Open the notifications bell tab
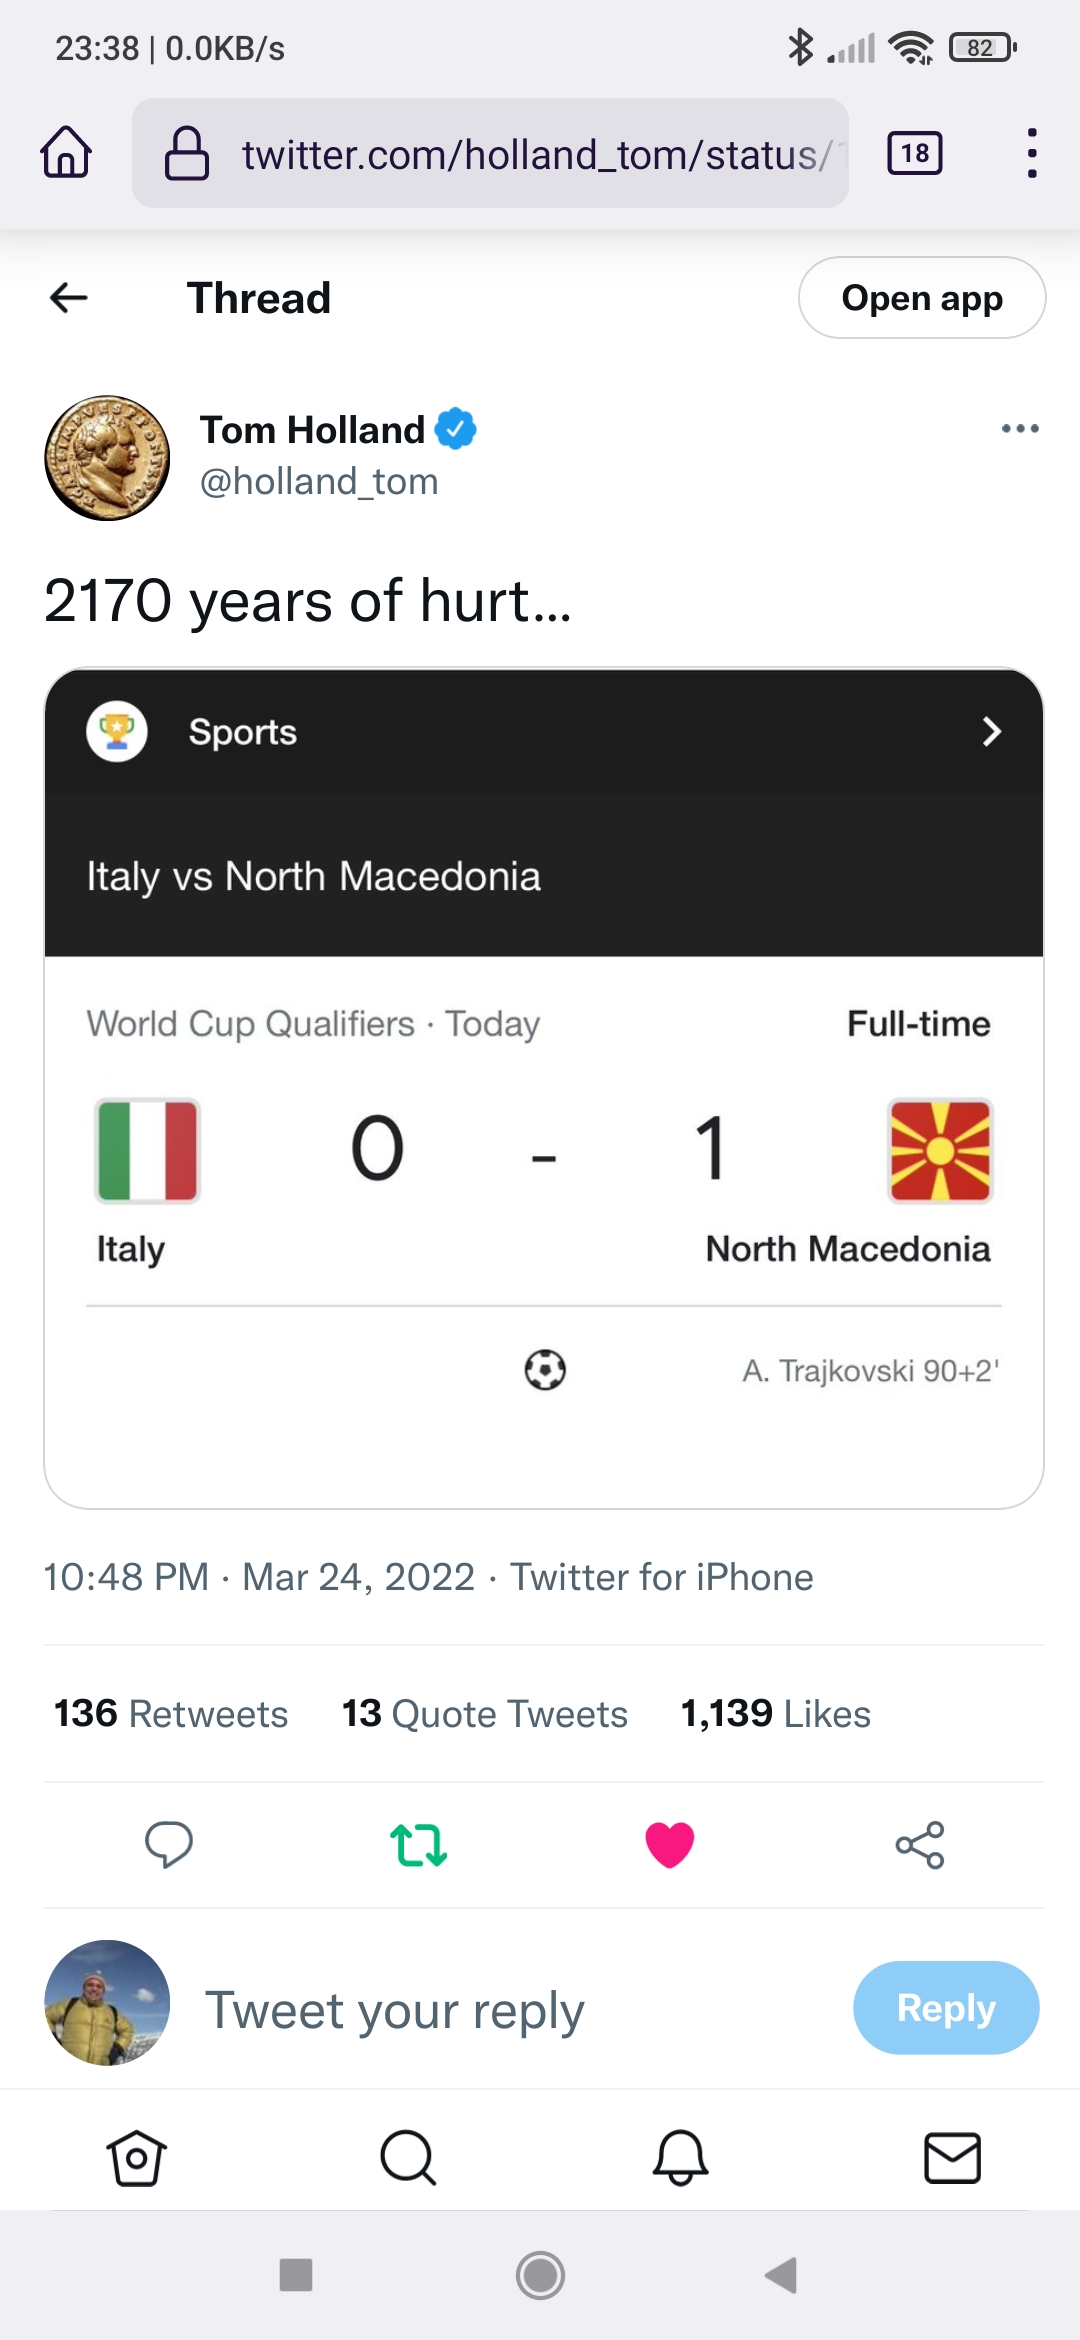This screenshot has width=1080, height=2340. coord(680,2157)
